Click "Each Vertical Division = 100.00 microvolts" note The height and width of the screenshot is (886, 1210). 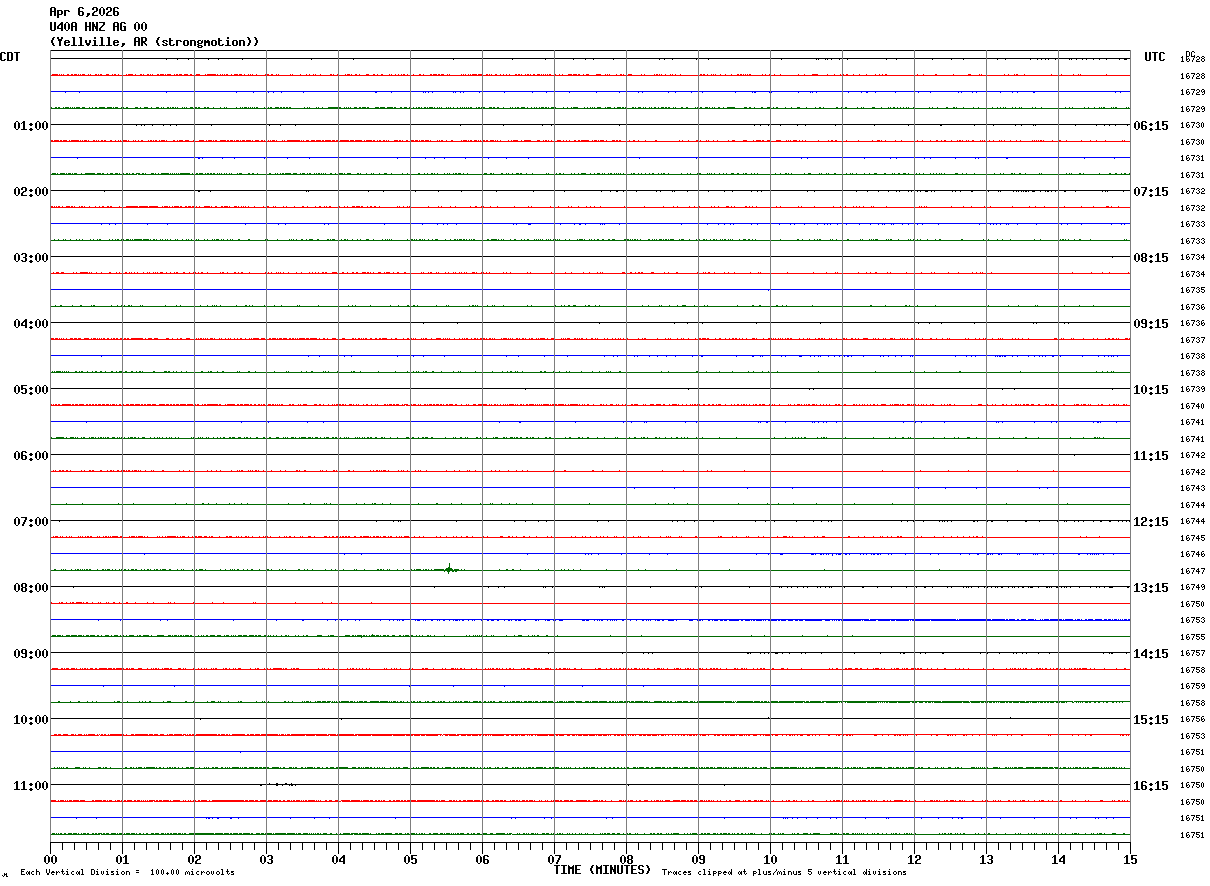(x=127, y=873)
